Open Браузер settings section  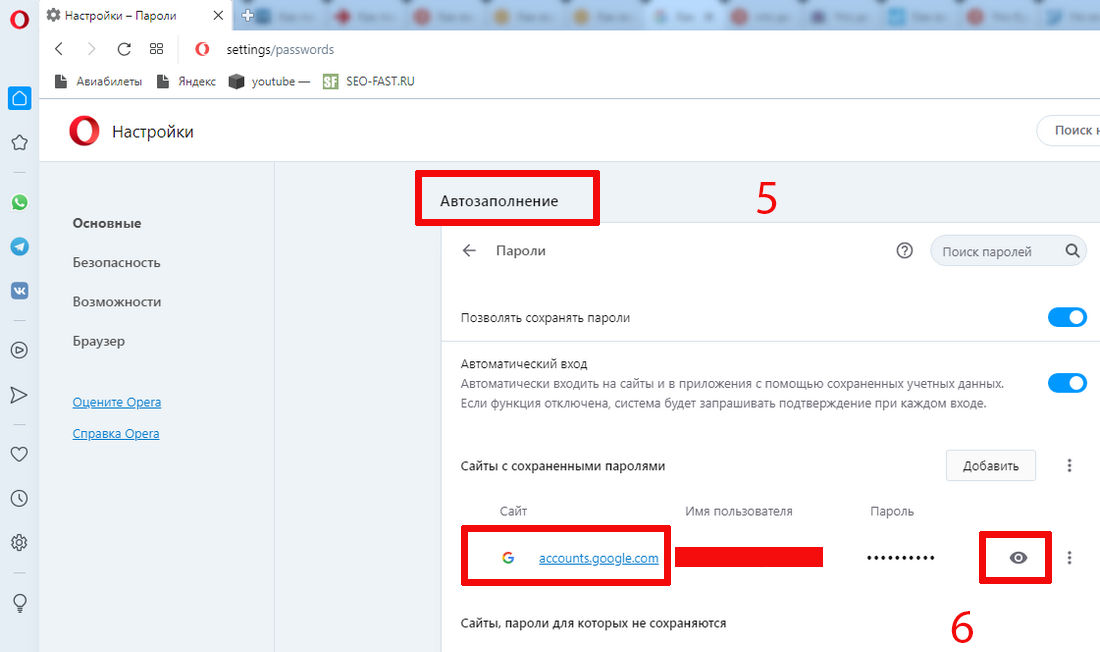pos(99,341)
